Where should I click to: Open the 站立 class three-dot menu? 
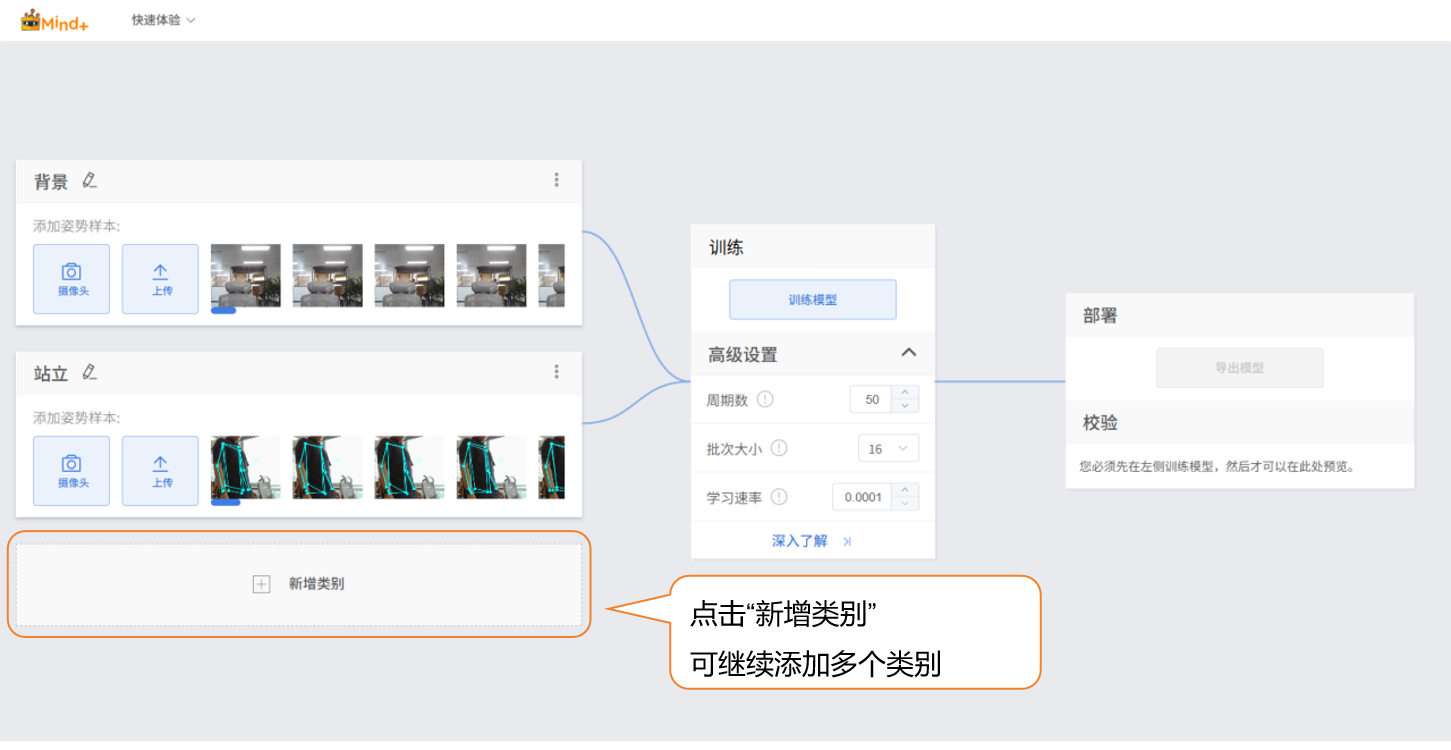click(557, 372)
